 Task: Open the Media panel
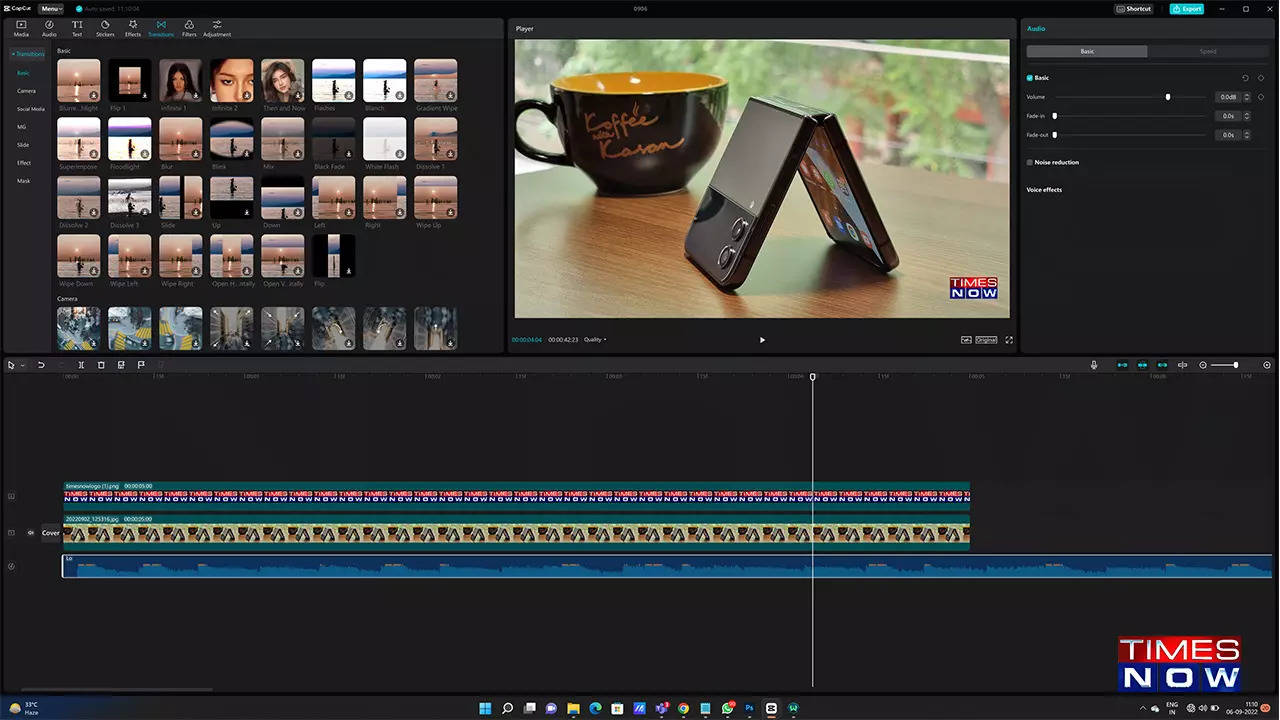pos(21,28)
